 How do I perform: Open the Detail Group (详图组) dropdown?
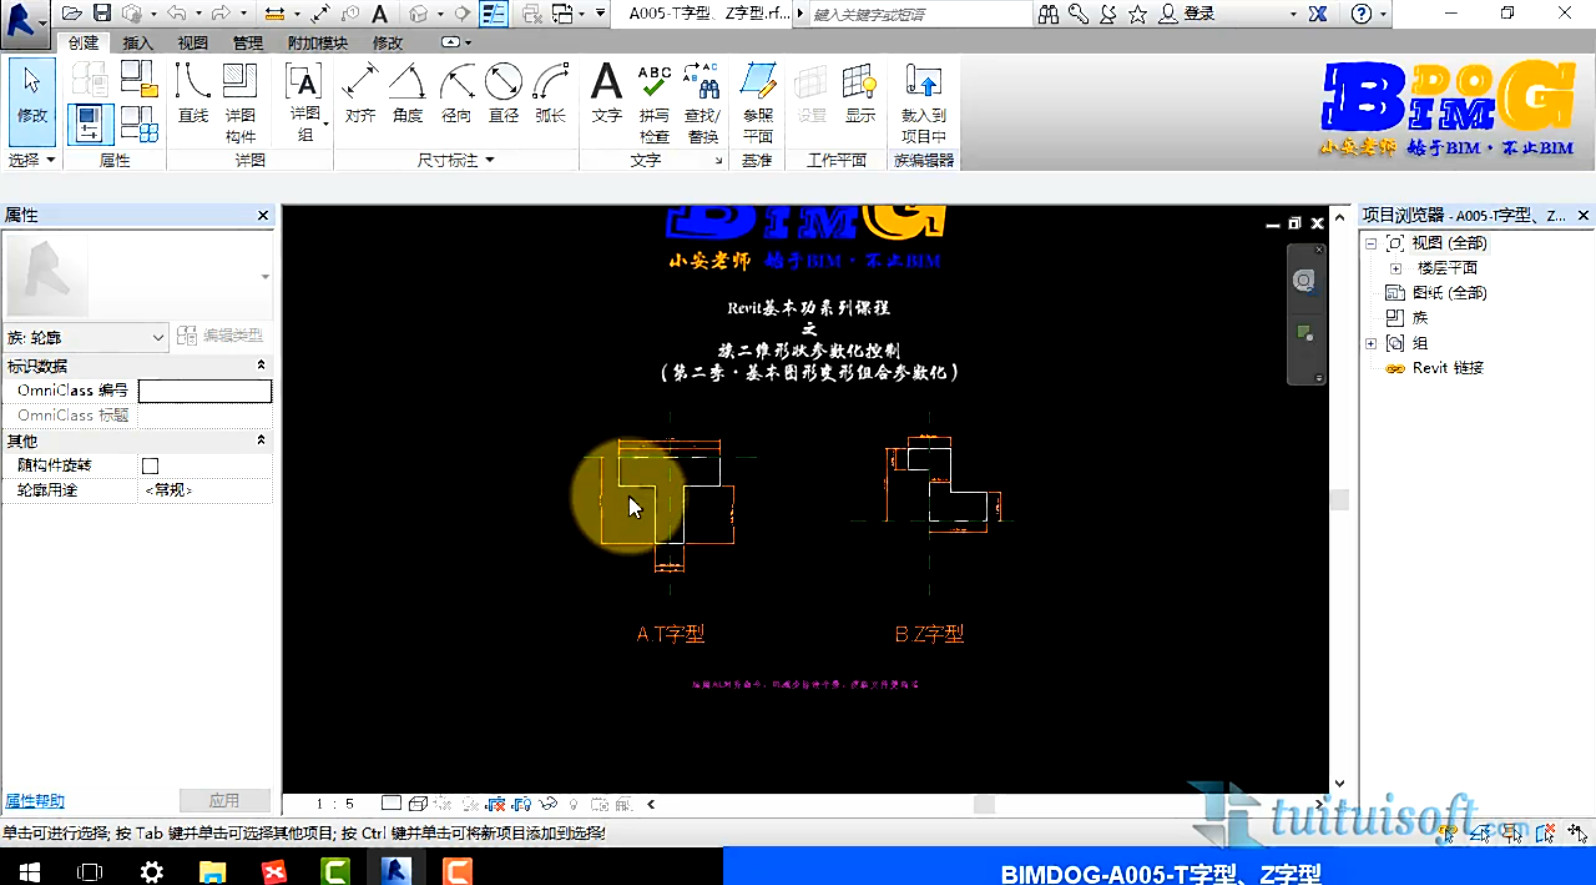(305, 103)
